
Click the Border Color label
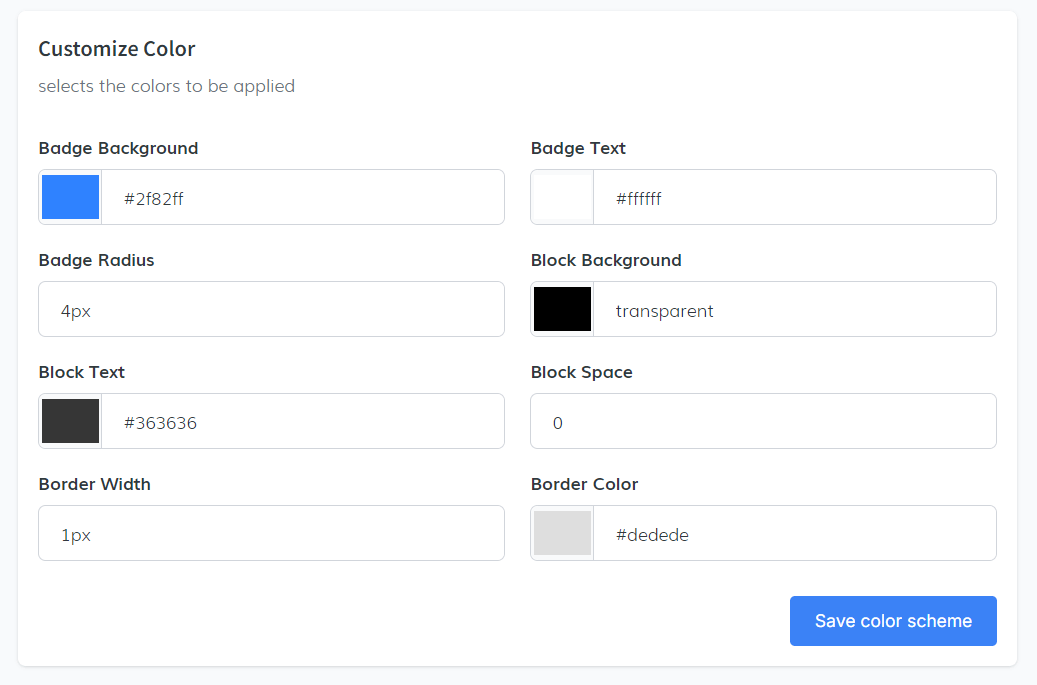click(x=584, y=484)
